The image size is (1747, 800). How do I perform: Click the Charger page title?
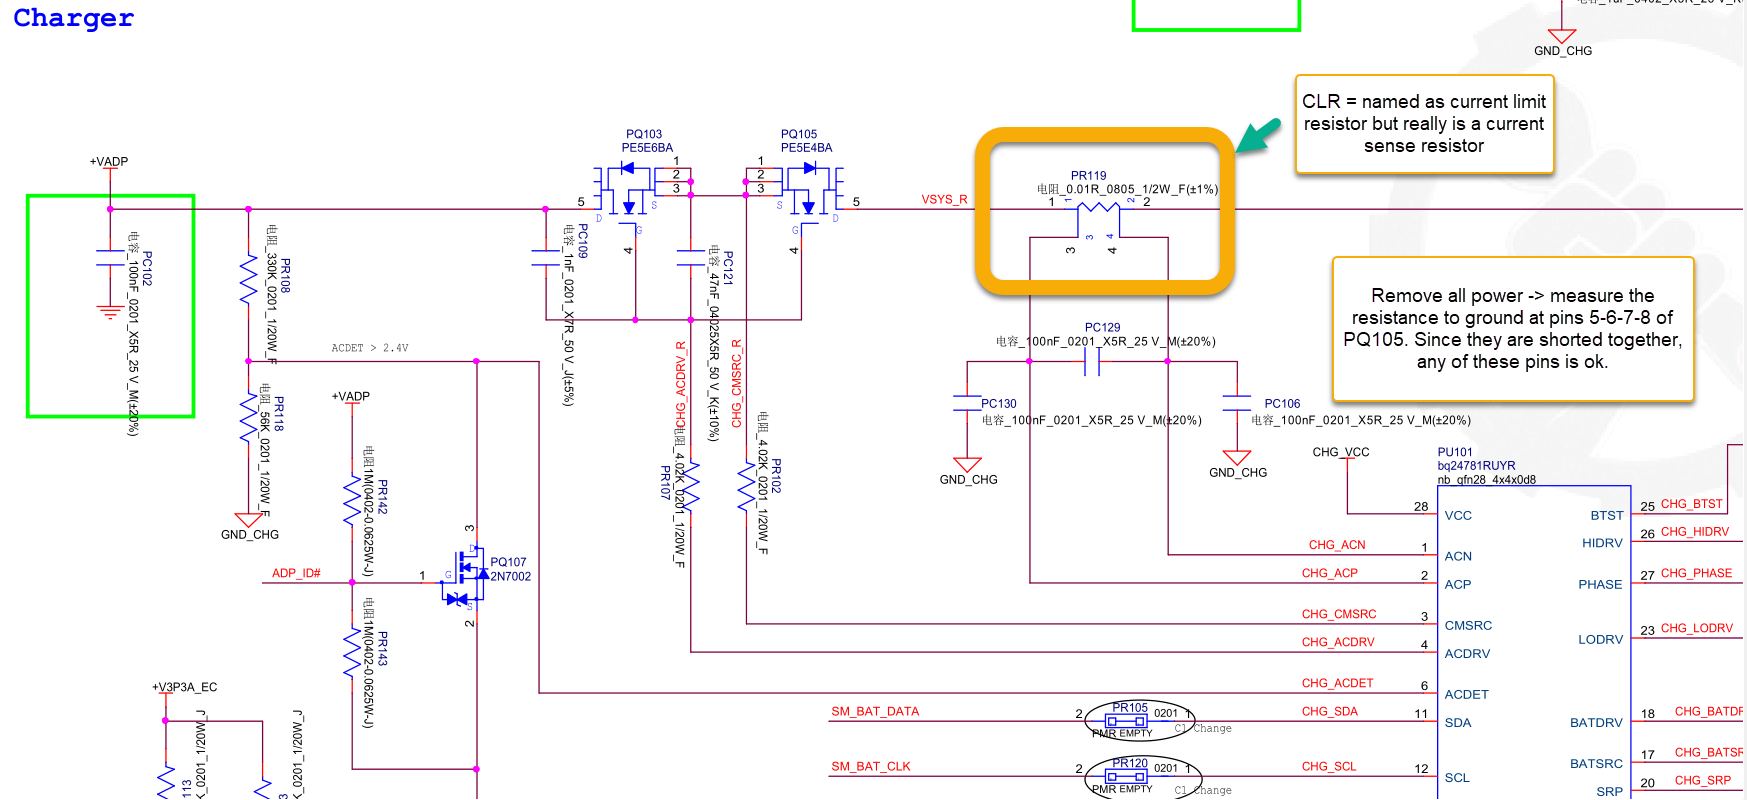[x=73, y=18]
